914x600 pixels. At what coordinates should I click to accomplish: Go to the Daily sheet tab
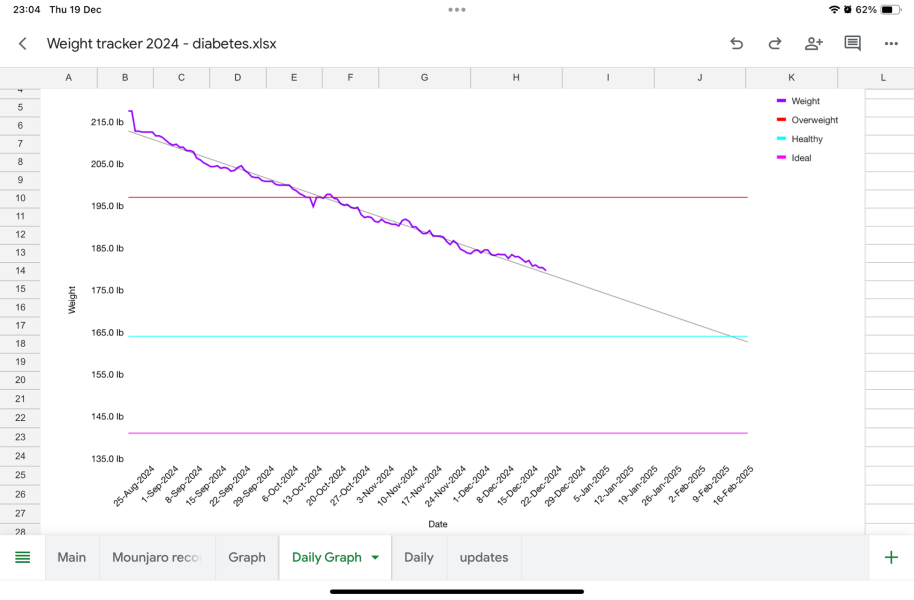tap(418, 557)
